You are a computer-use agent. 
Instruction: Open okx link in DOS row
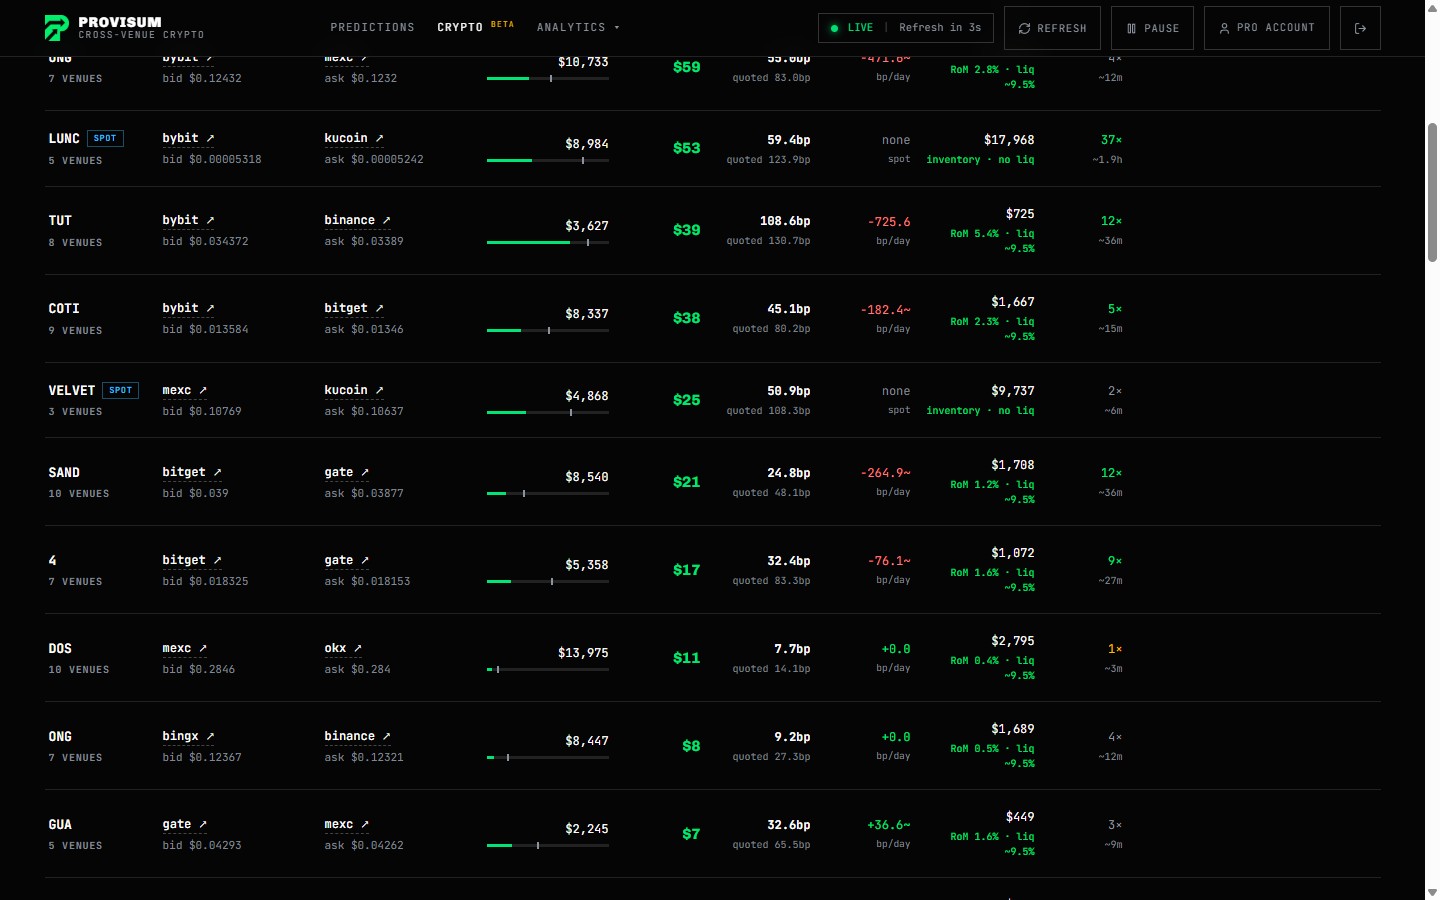[x=343, y=648]
